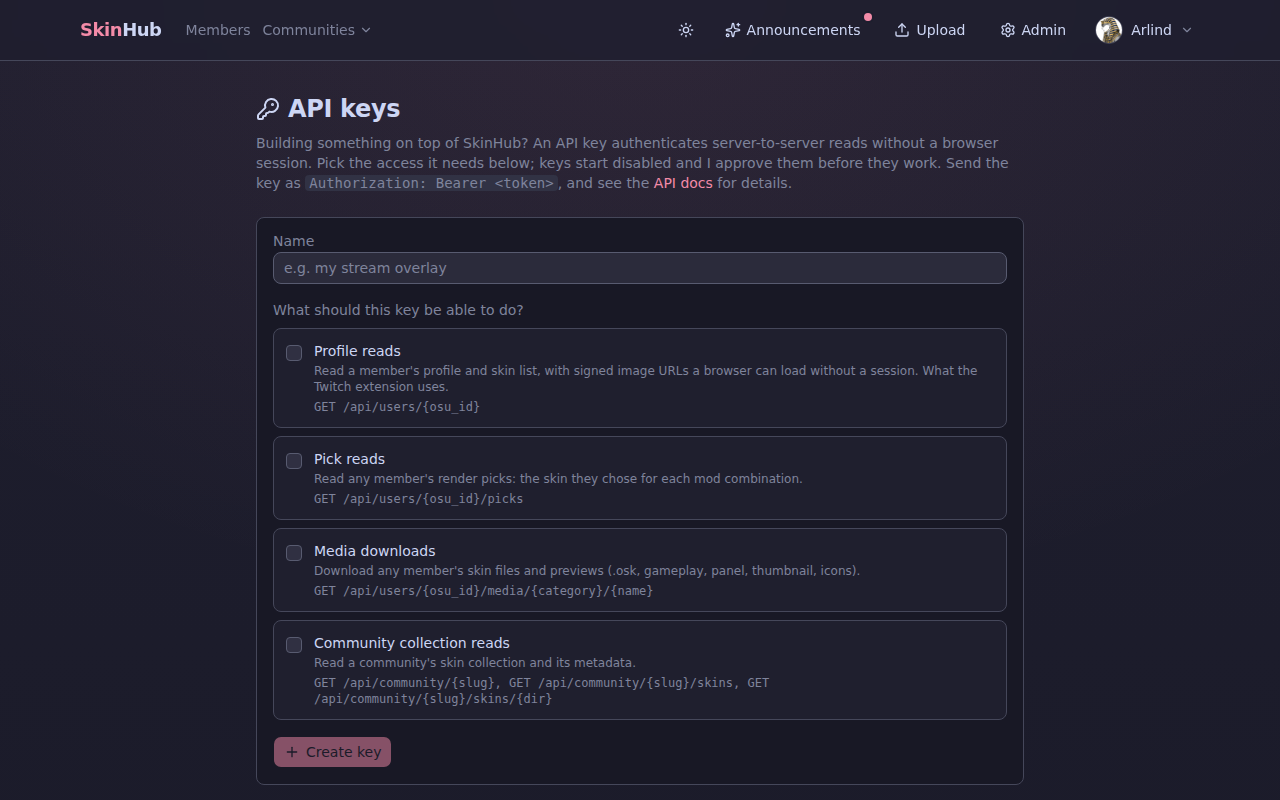Click the Media downloads label

[375, 551]
